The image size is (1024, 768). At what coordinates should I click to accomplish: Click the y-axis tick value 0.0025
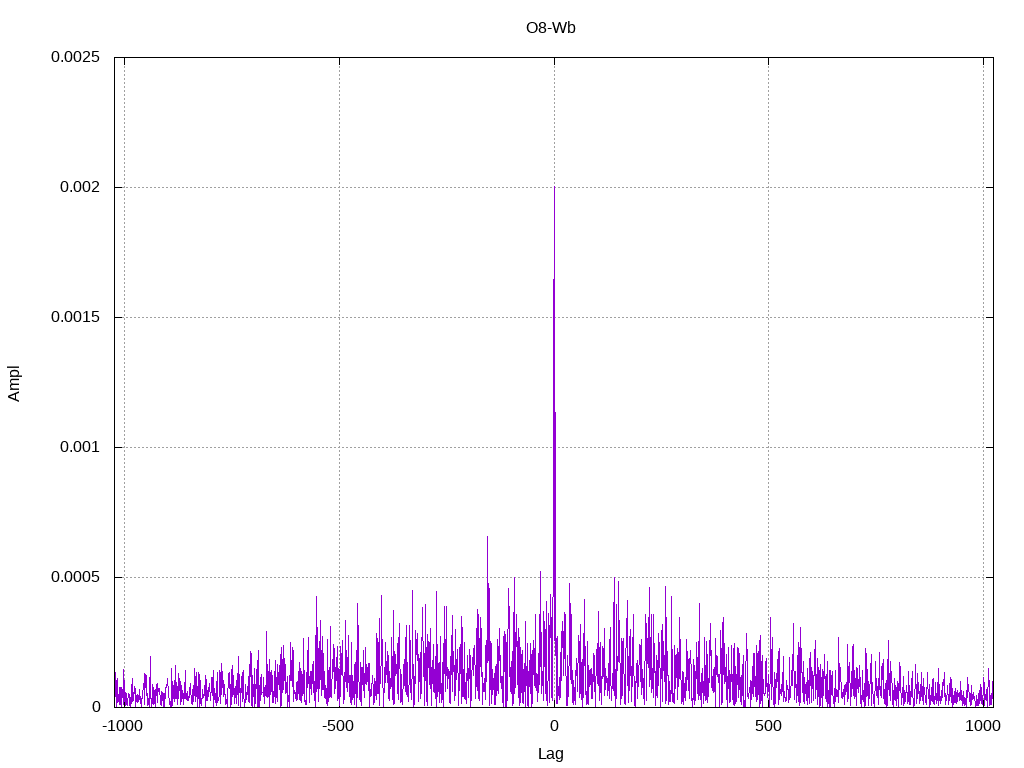[x=76, y=57]
